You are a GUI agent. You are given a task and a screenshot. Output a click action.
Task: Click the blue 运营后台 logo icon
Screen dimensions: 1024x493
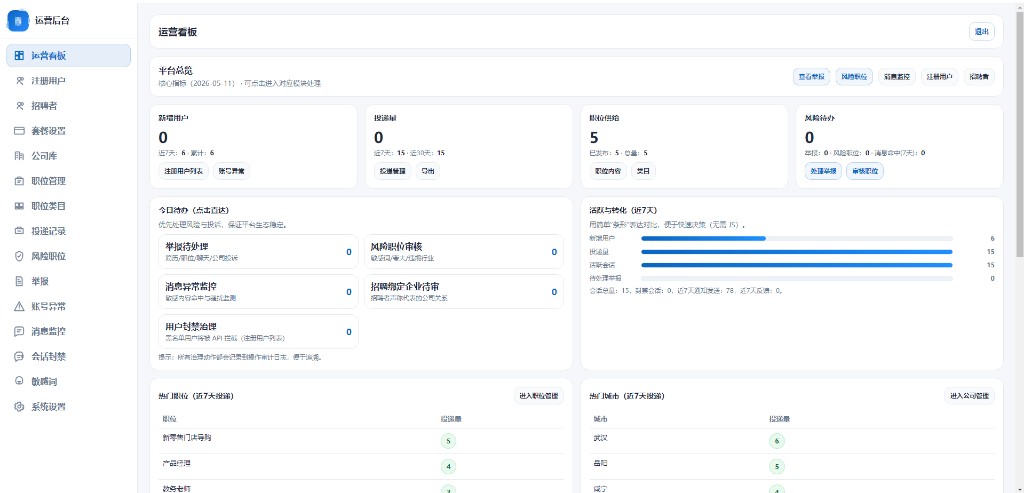coord(18,21)
